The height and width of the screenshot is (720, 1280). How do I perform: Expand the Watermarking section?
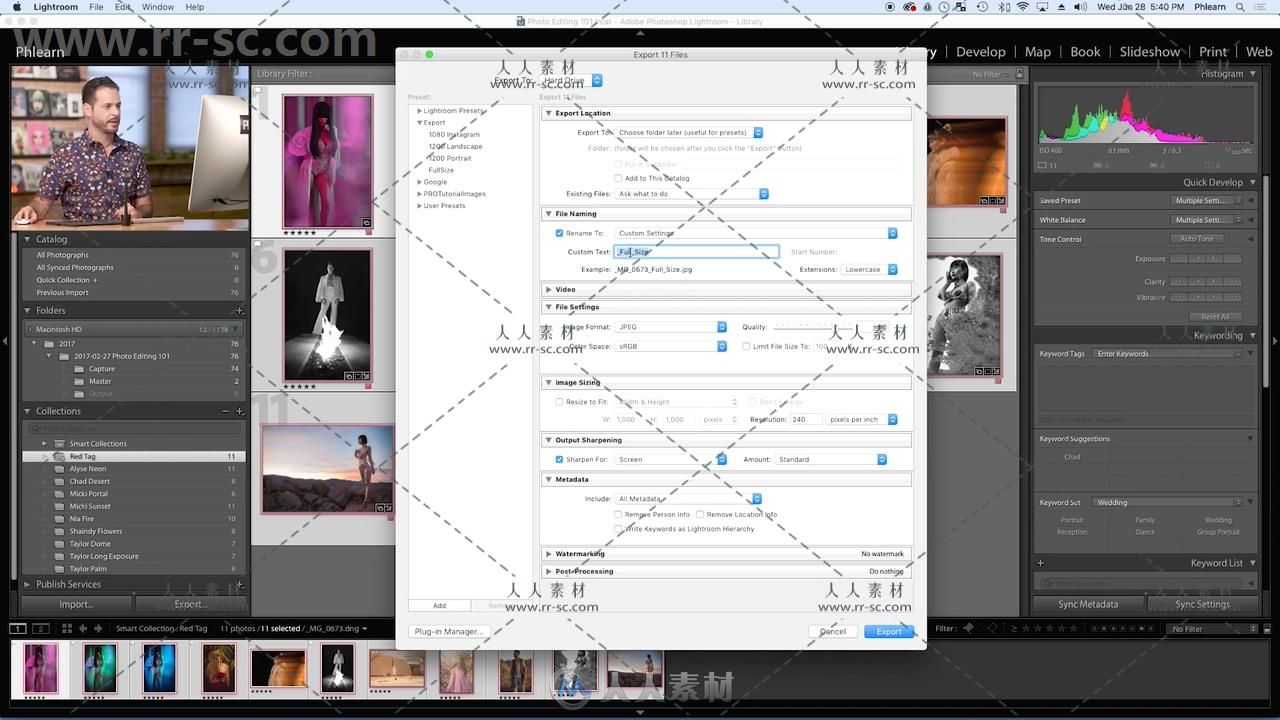tap(548, 553)
